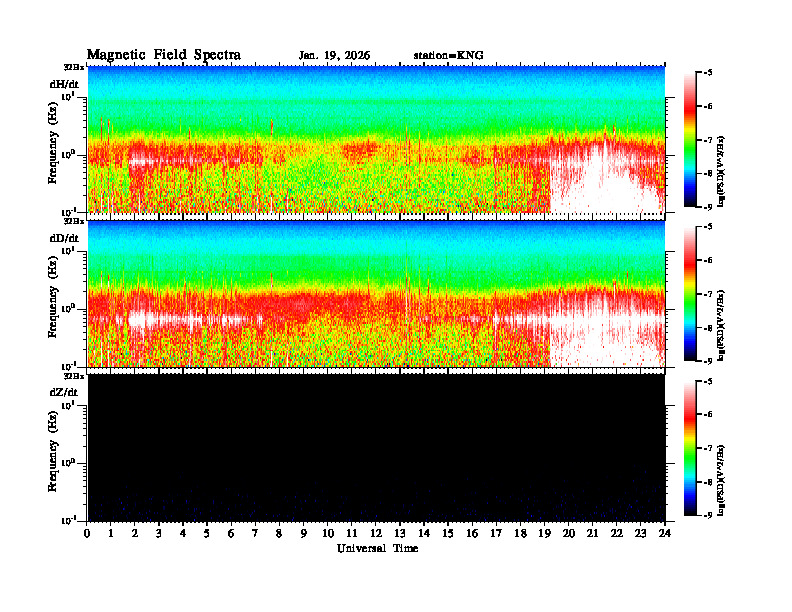Click hour 17 on the time axis
The width and height of the screenshot is (792, 612).
[x=496, y=534]
